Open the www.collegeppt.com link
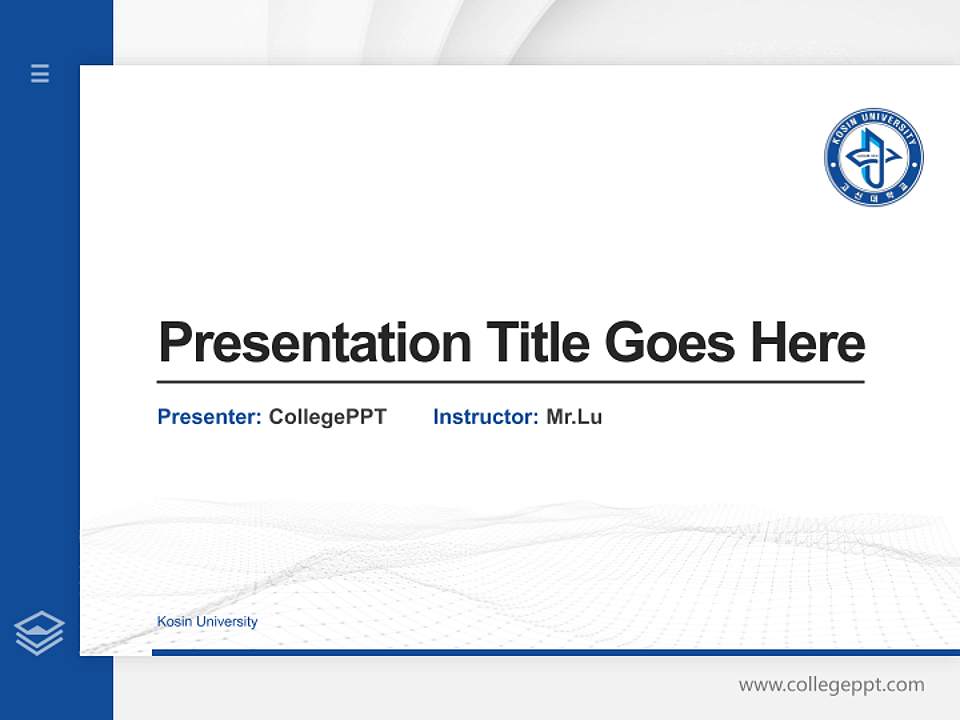Screen dimensions: 960x720 [831, 684]
